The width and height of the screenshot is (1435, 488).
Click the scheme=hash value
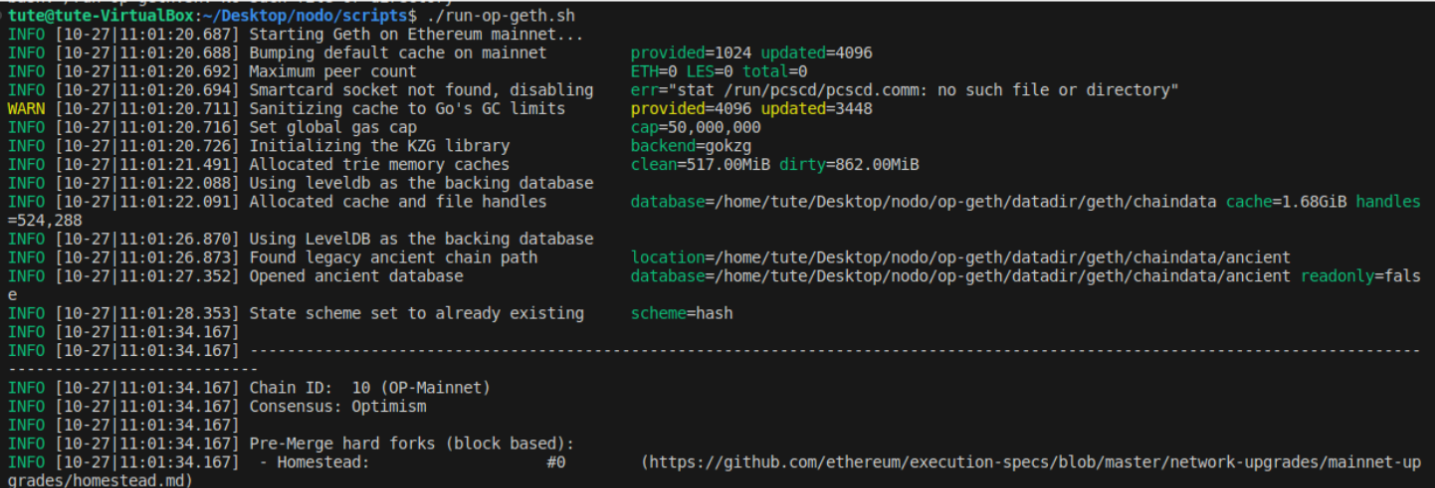pyautogui.click(x=681, y=313)
